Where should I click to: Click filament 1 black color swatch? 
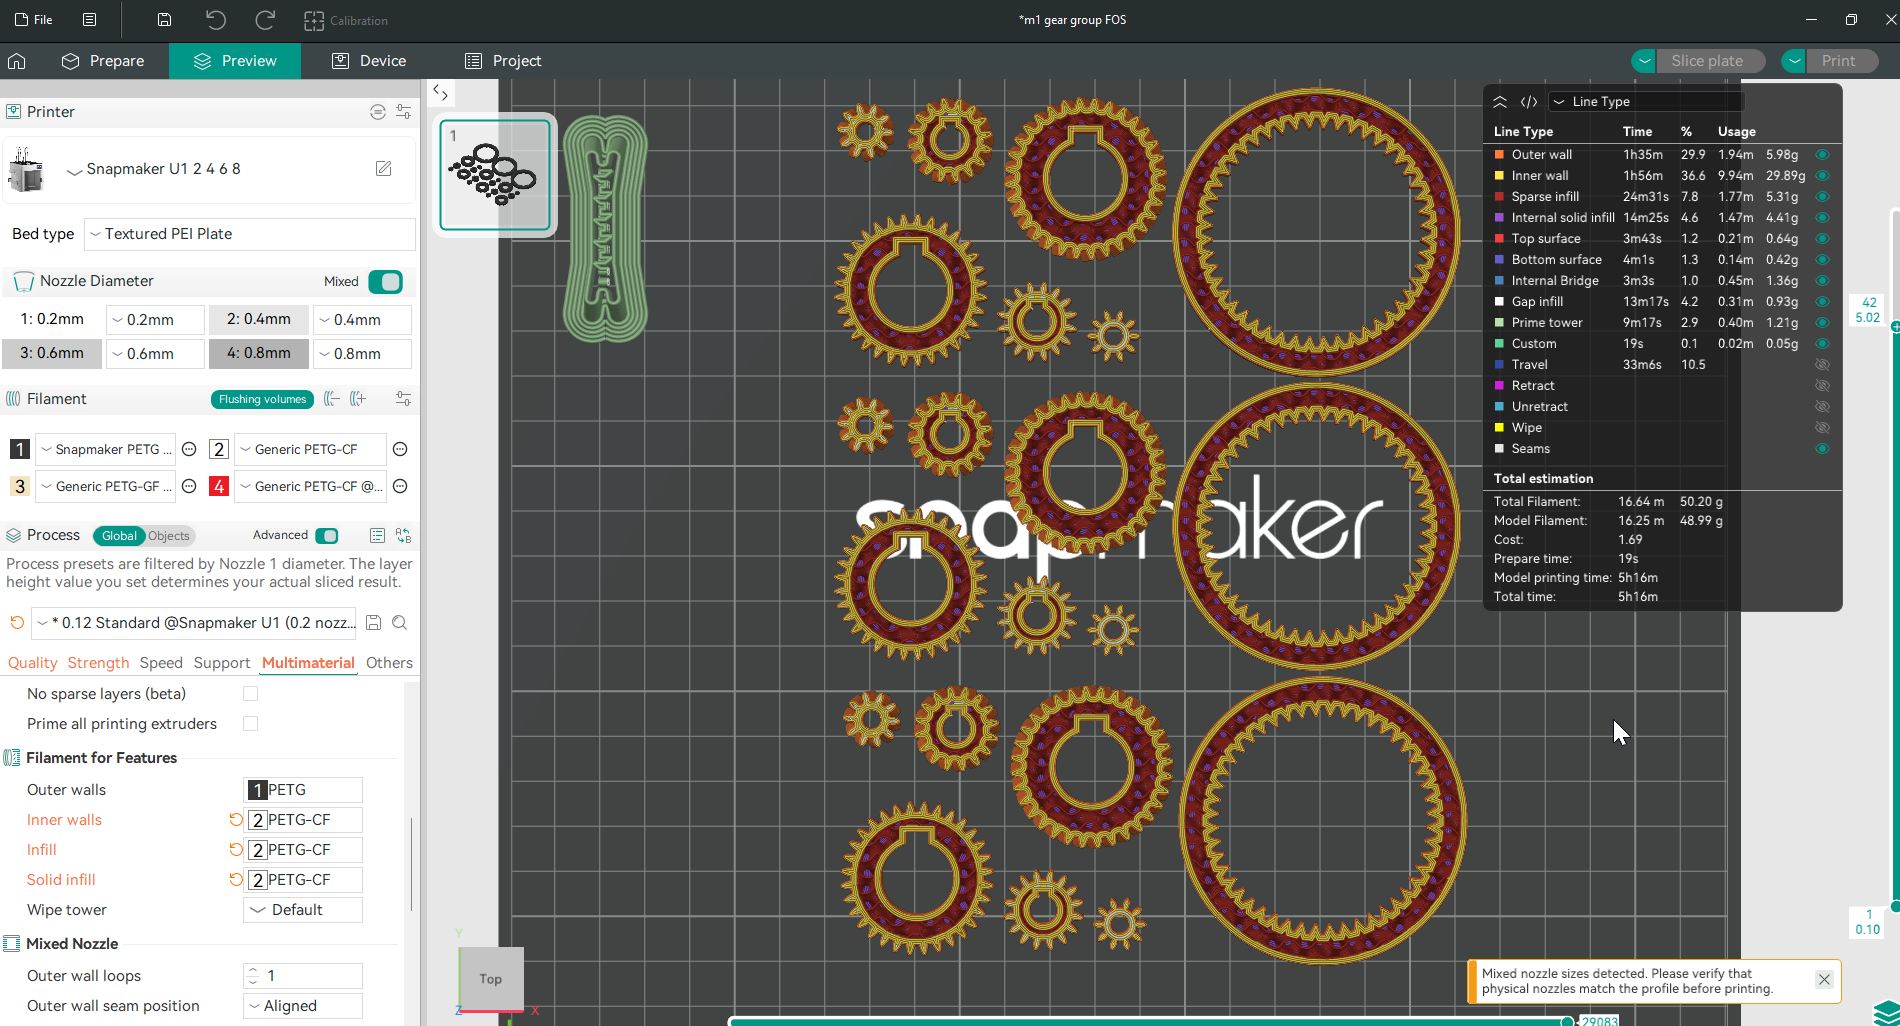click(20, 450)
